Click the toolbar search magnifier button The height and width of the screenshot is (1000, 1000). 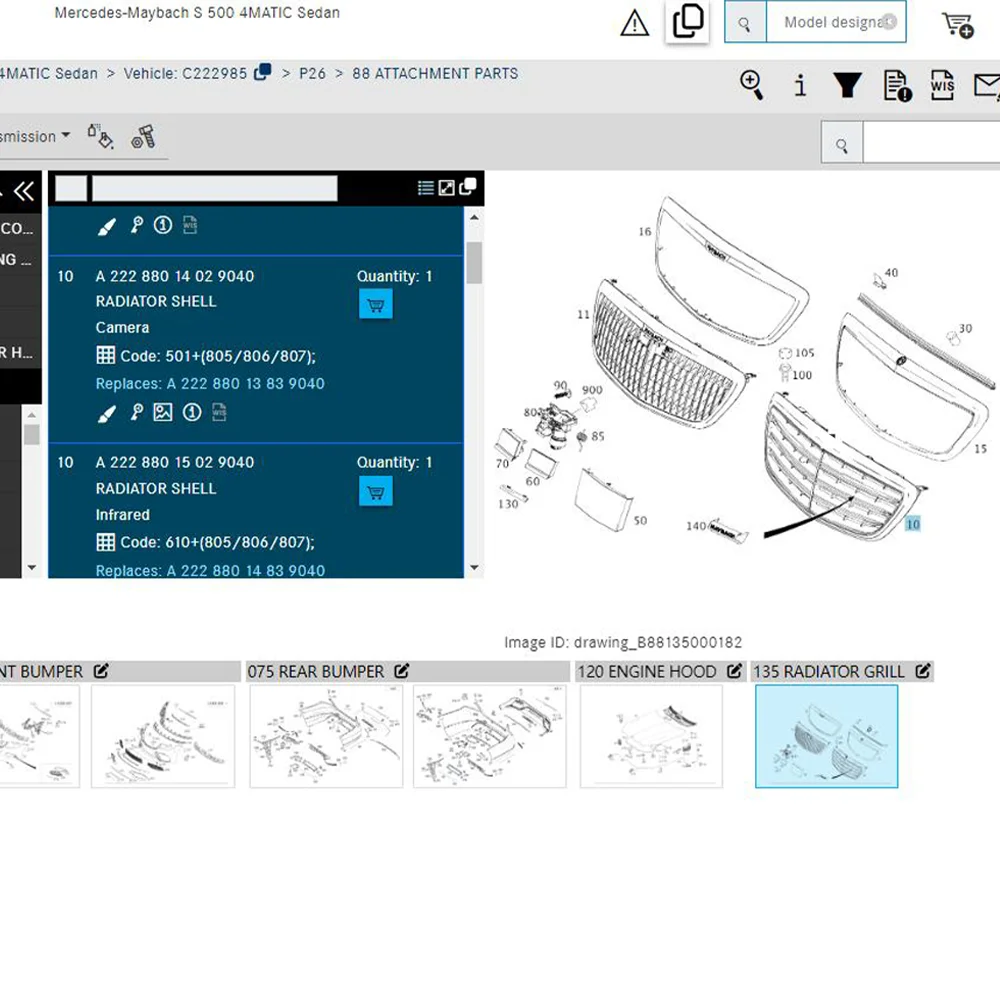pyautogui.click(x=842, y=143)
